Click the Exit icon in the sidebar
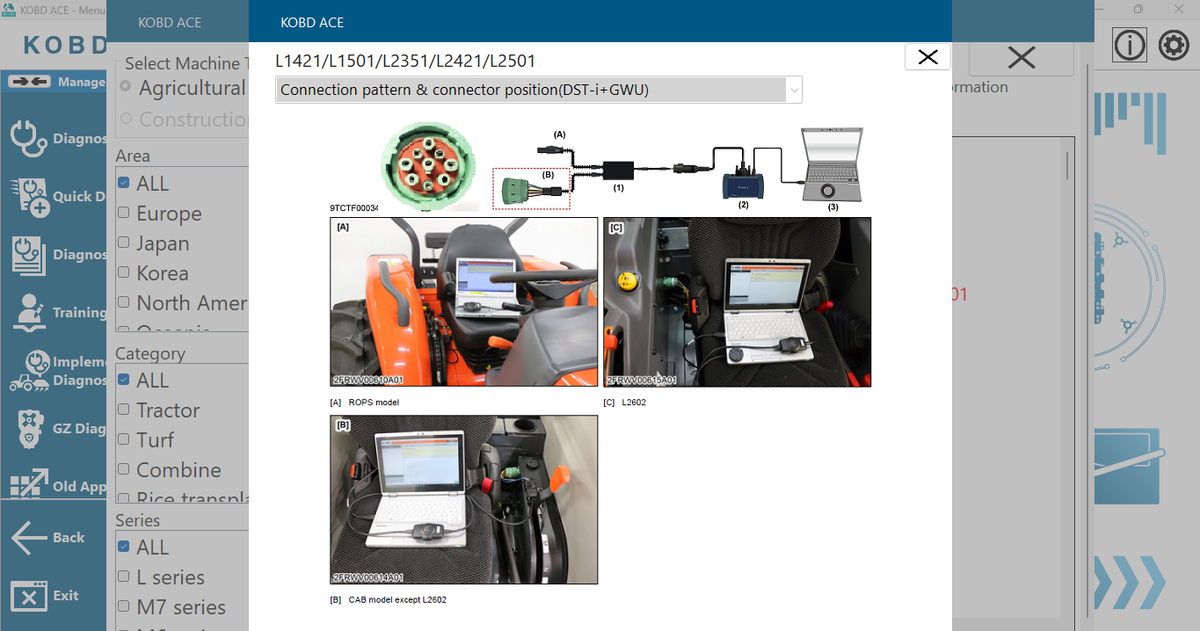1200x631 pixels. point(29,596)
